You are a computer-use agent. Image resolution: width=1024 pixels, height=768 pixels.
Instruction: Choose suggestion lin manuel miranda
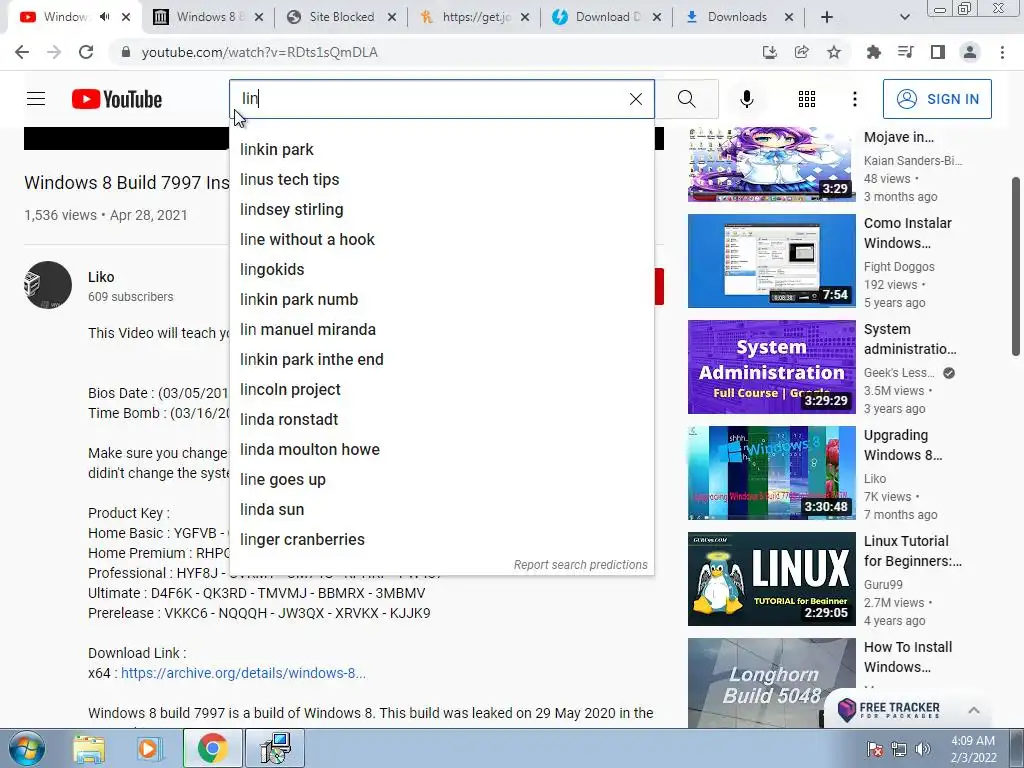[x=441, y=330]
